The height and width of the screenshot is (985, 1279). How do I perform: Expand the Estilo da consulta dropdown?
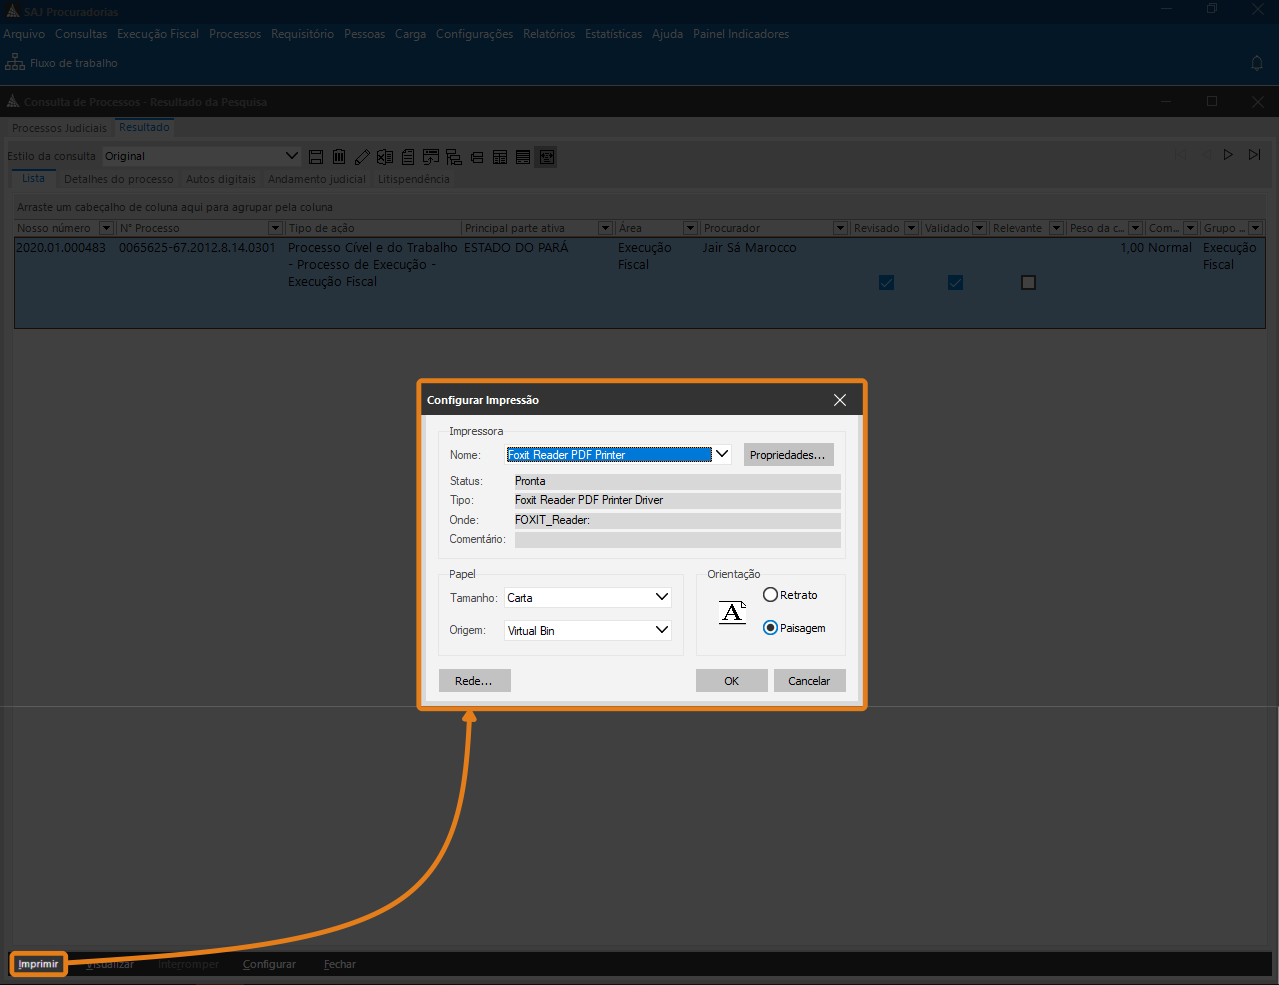[291, 156]
